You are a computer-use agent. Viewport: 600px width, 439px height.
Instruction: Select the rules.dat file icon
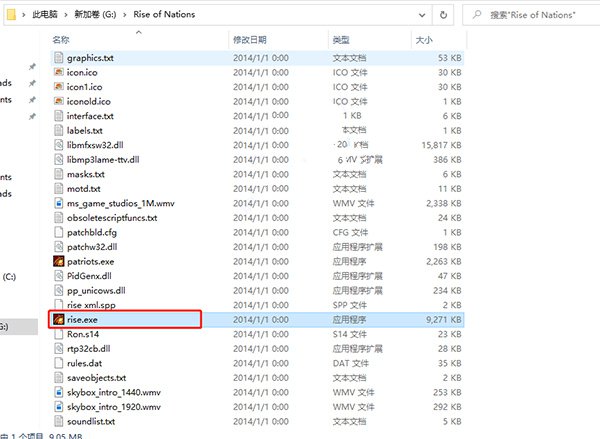coord(59,363)
